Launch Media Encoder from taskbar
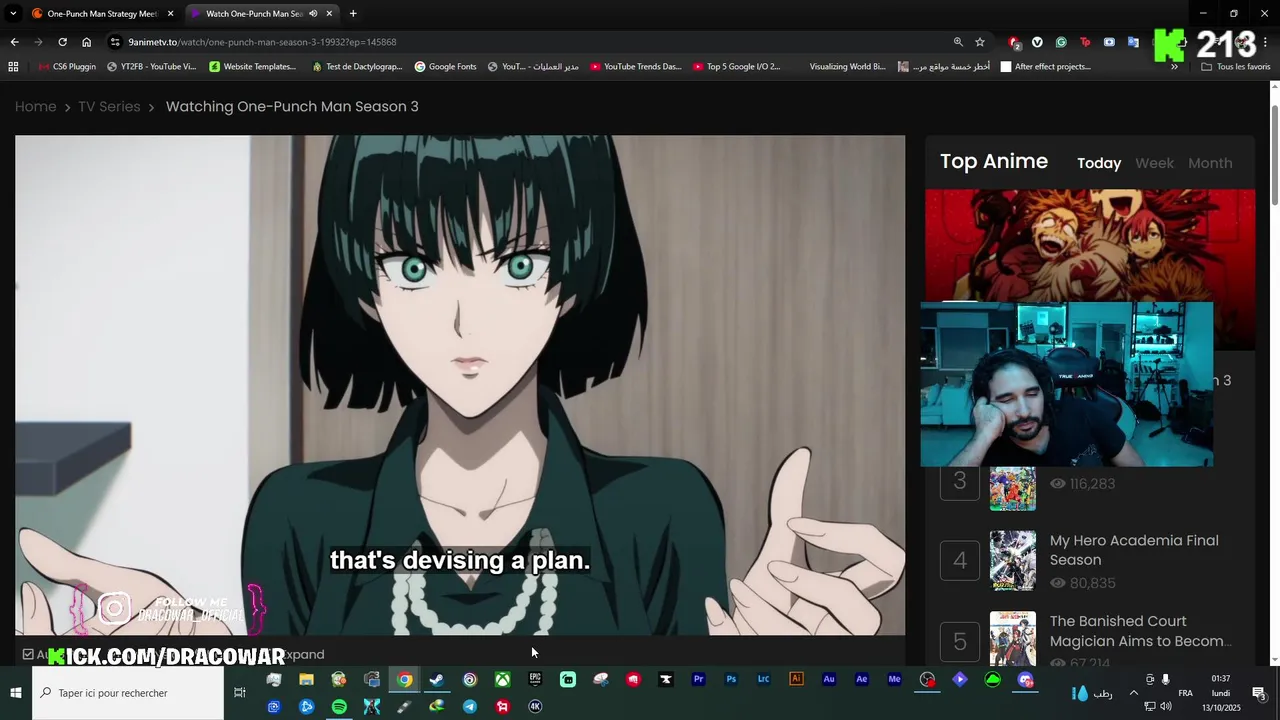Screen dimensions: 1280x720 tap(894, 680)
